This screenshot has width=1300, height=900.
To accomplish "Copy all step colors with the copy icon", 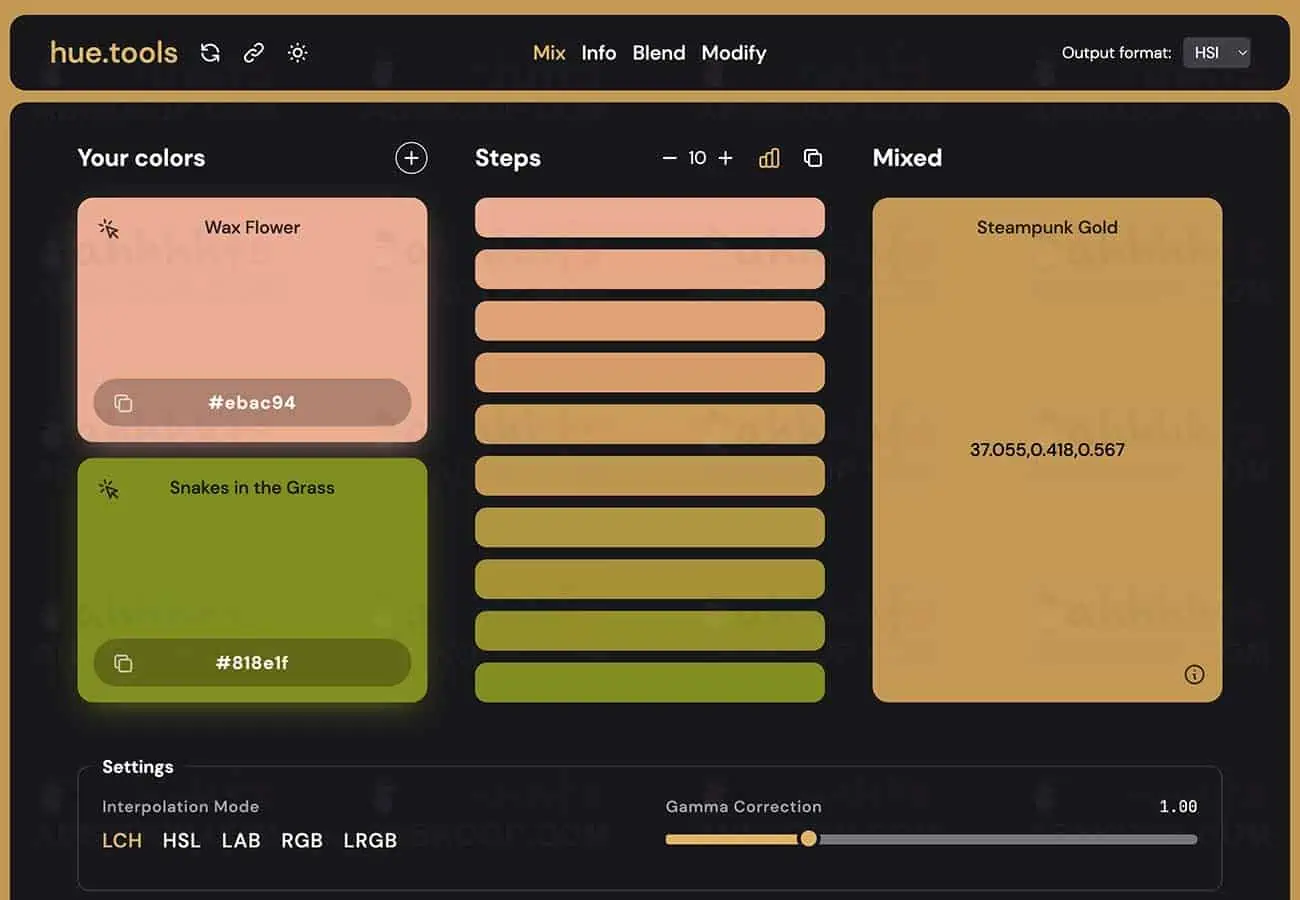I will tap(812, 157).
